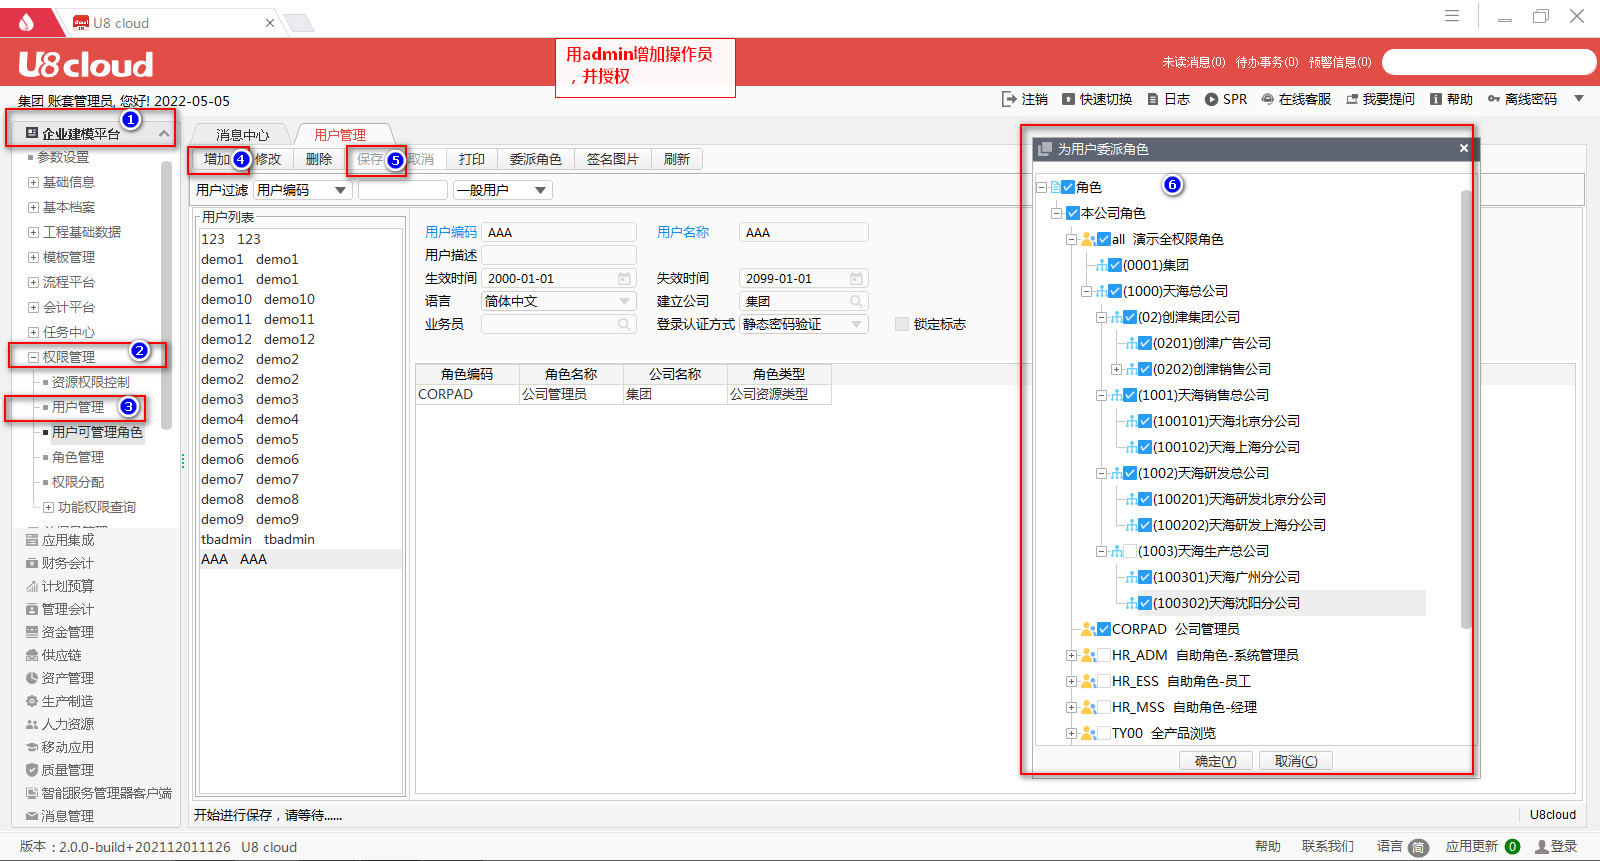Toggle the 锁定标志 checkbox
This screenshot has width=1600, height=861.
902,324
